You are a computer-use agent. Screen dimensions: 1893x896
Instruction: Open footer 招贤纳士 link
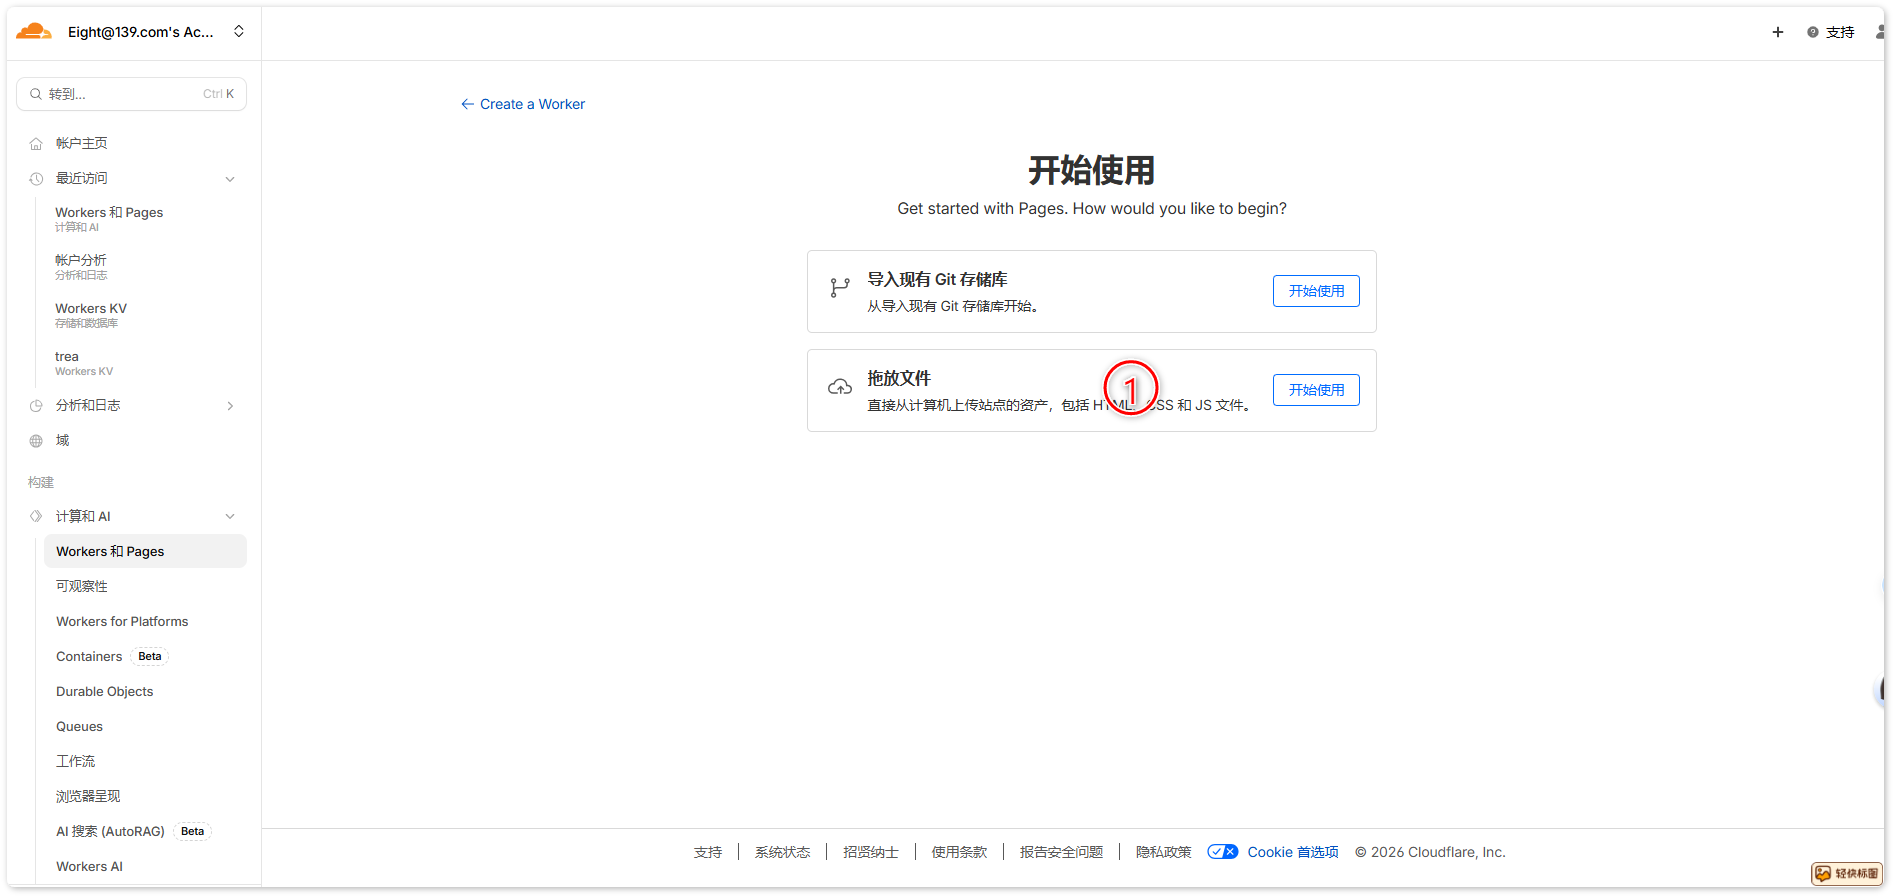pos(871,852)
